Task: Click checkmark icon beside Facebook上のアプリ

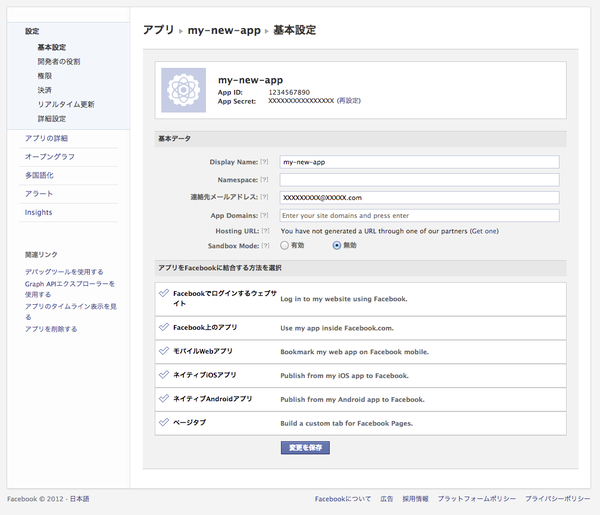Action: click(164, 327)
